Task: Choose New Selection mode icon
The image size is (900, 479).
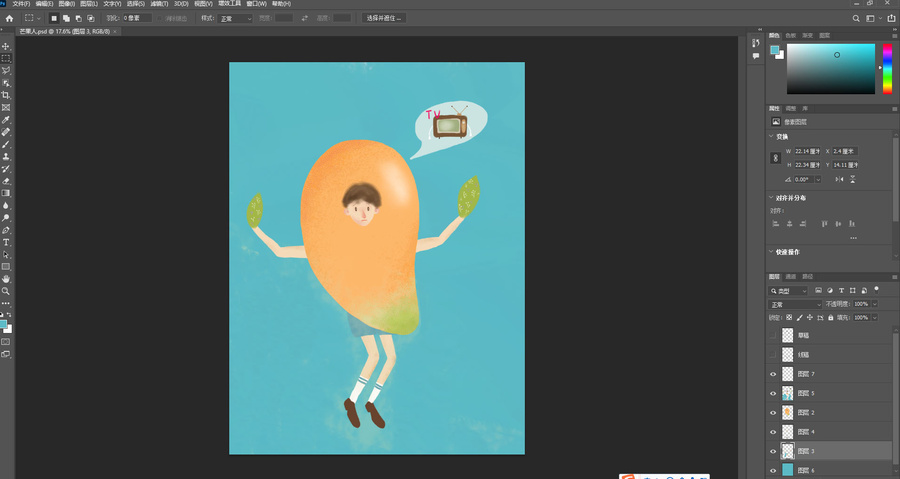Action: (x=54, y=18)
